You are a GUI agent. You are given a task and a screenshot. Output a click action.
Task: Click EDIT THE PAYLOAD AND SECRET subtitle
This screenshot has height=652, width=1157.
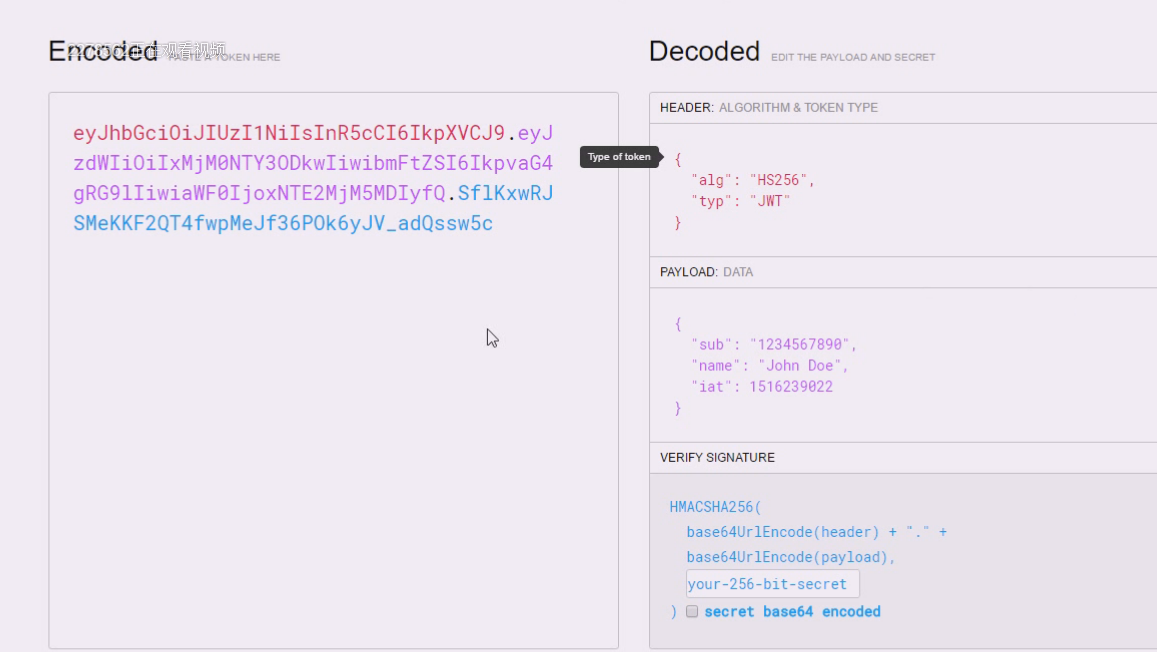click(853, 57)
